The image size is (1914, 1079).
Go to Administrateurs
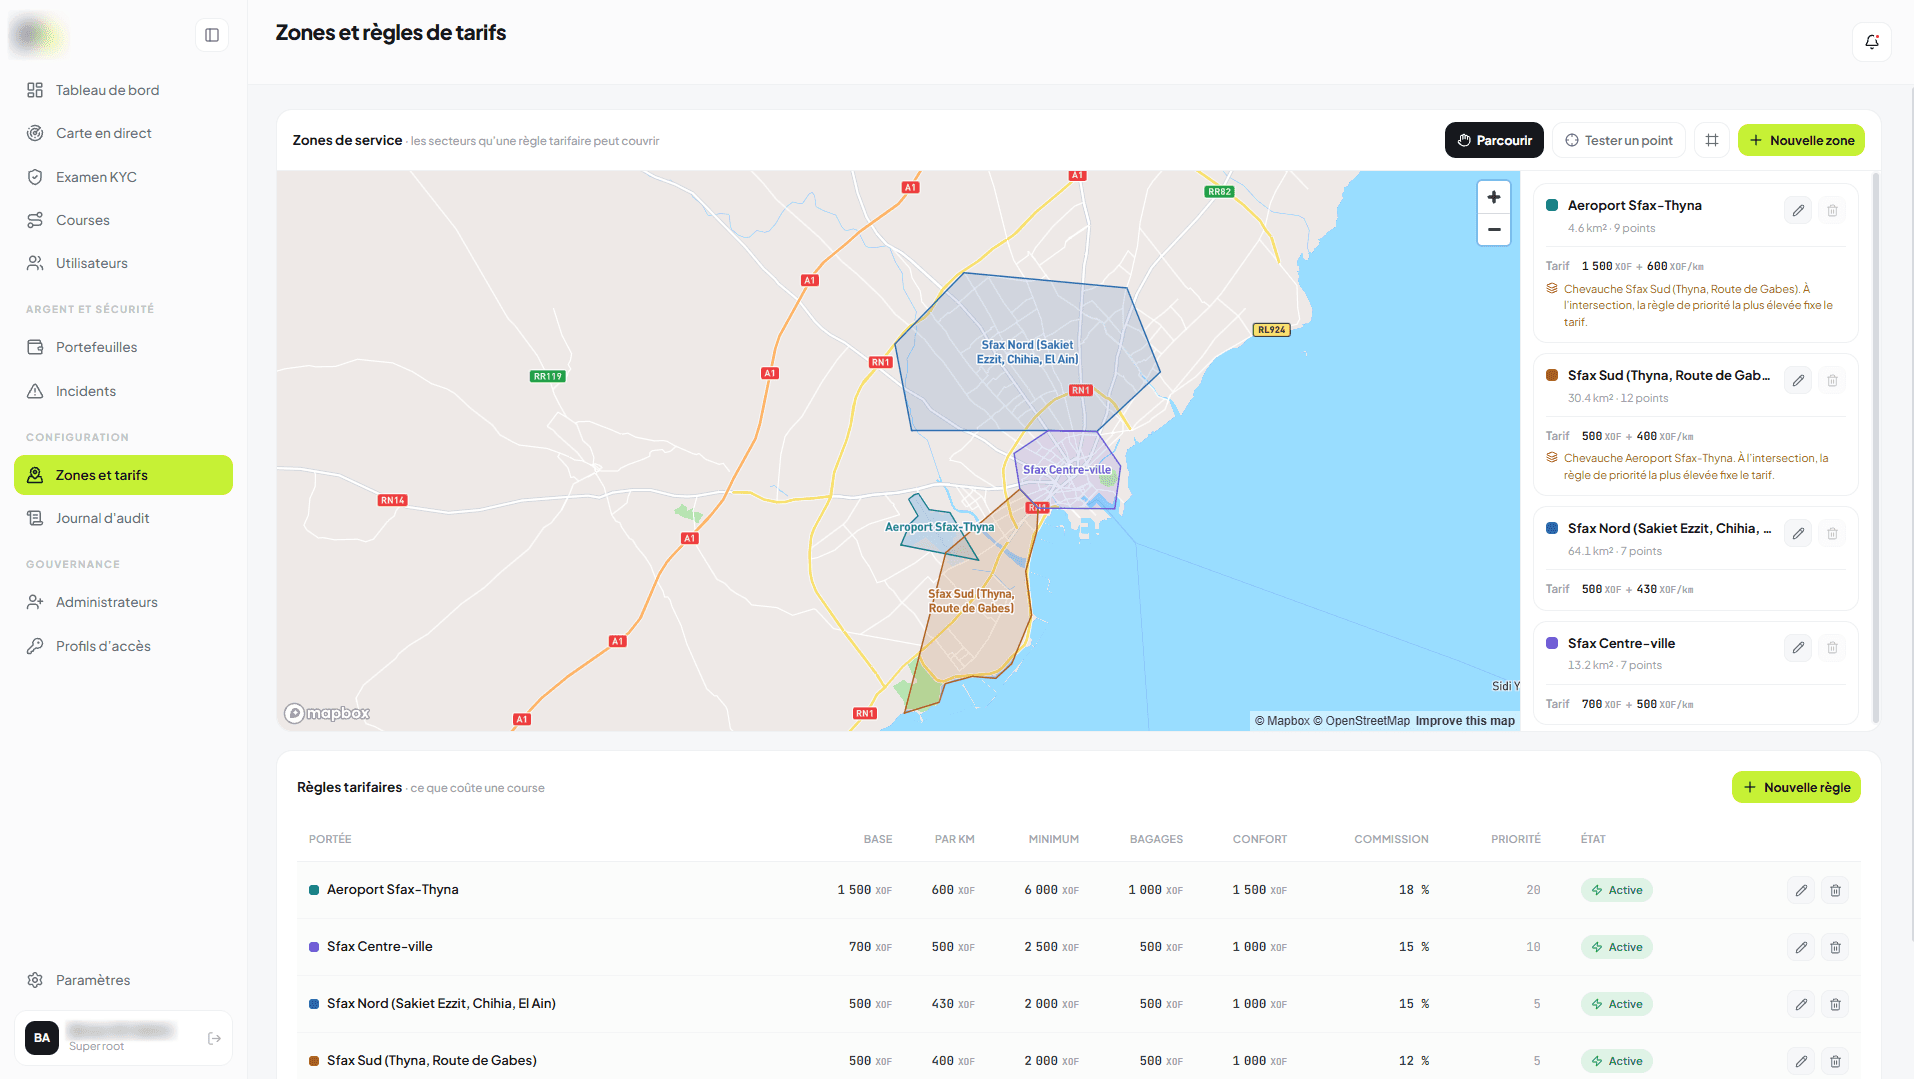pyautogui.click(x=123, y=602)
